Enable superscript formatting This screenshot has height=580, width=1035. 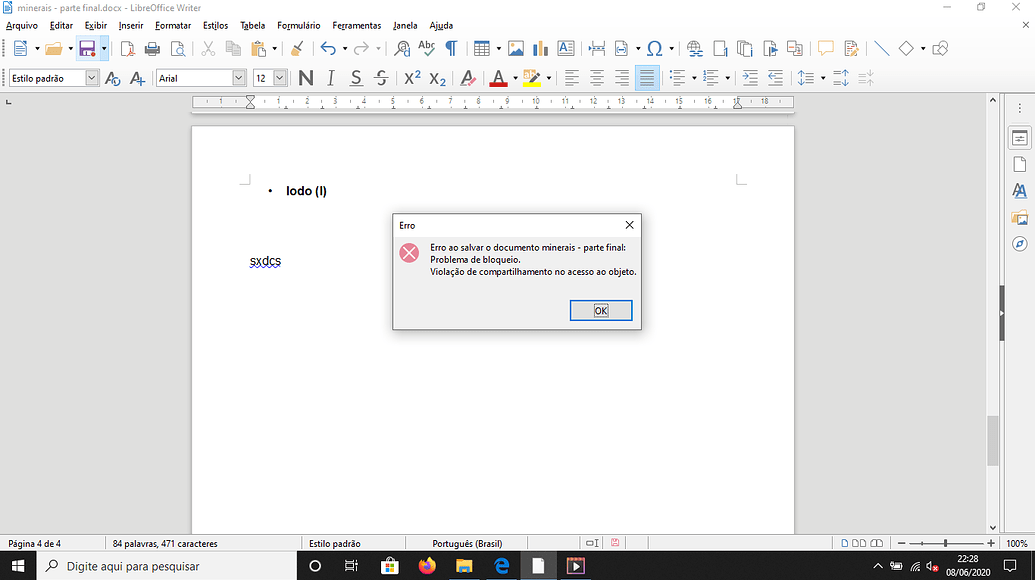point(413,77)
